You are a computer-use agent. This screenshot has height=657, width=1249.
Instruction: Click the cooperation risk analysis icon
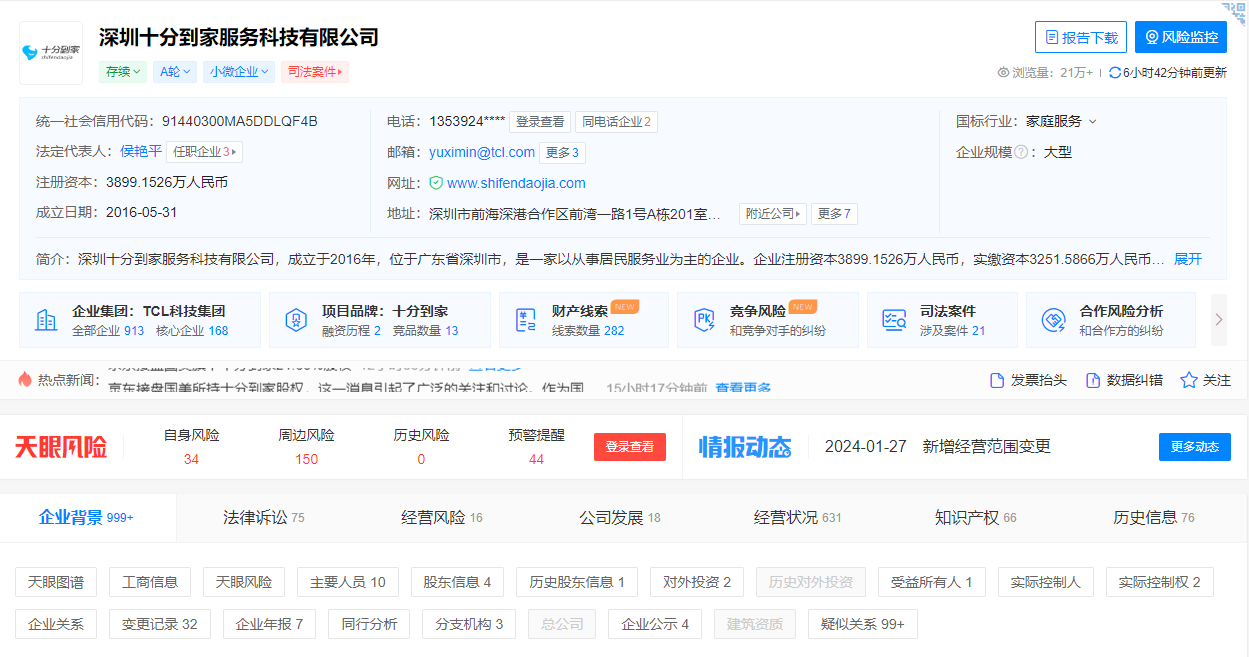pos(1053,320)
